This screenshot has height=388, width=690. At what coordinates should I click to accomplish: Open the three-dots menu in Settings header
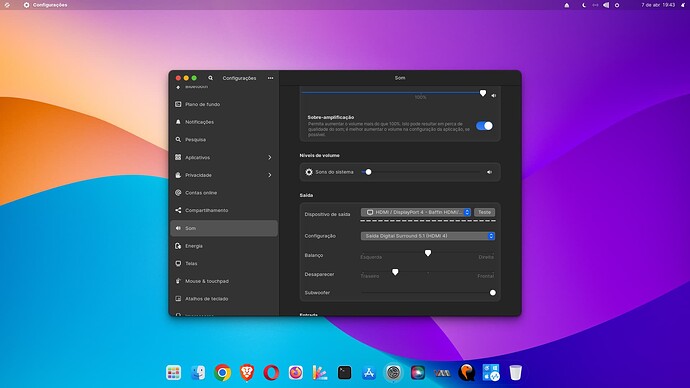tap(270, 78)
